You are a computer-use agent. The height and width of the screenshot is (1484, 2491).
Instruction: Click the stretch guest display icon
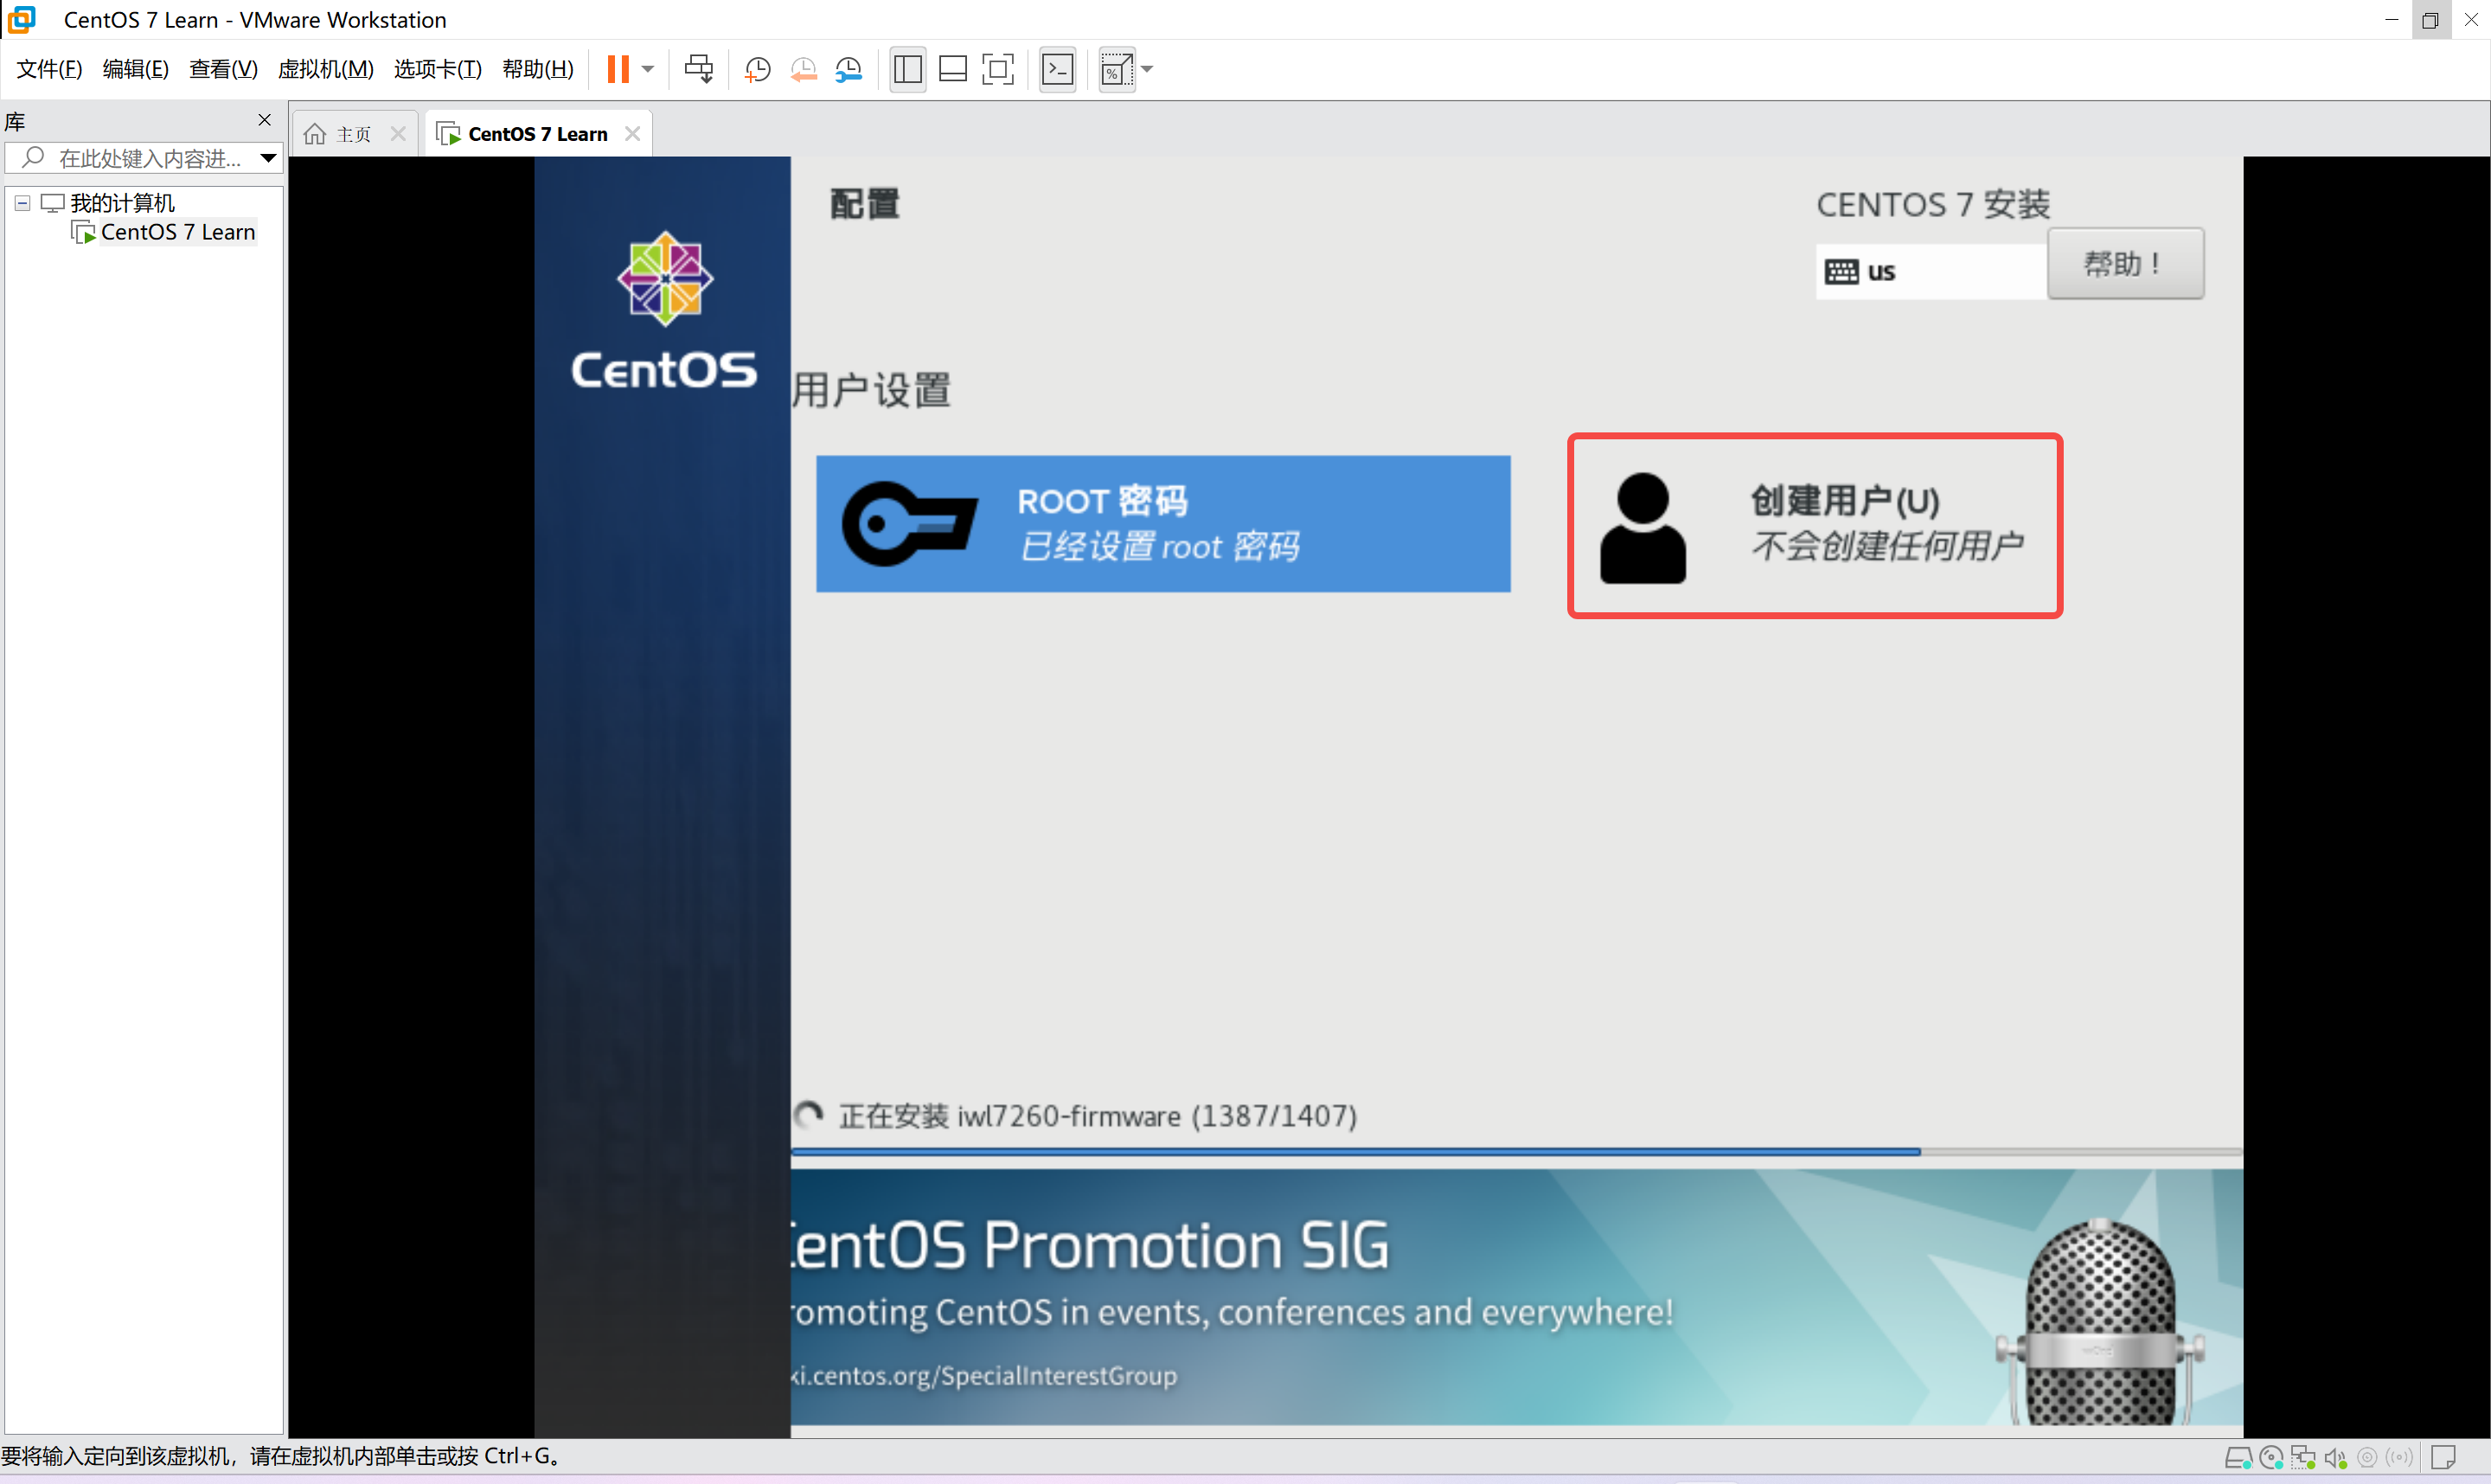coord(1117,69)
